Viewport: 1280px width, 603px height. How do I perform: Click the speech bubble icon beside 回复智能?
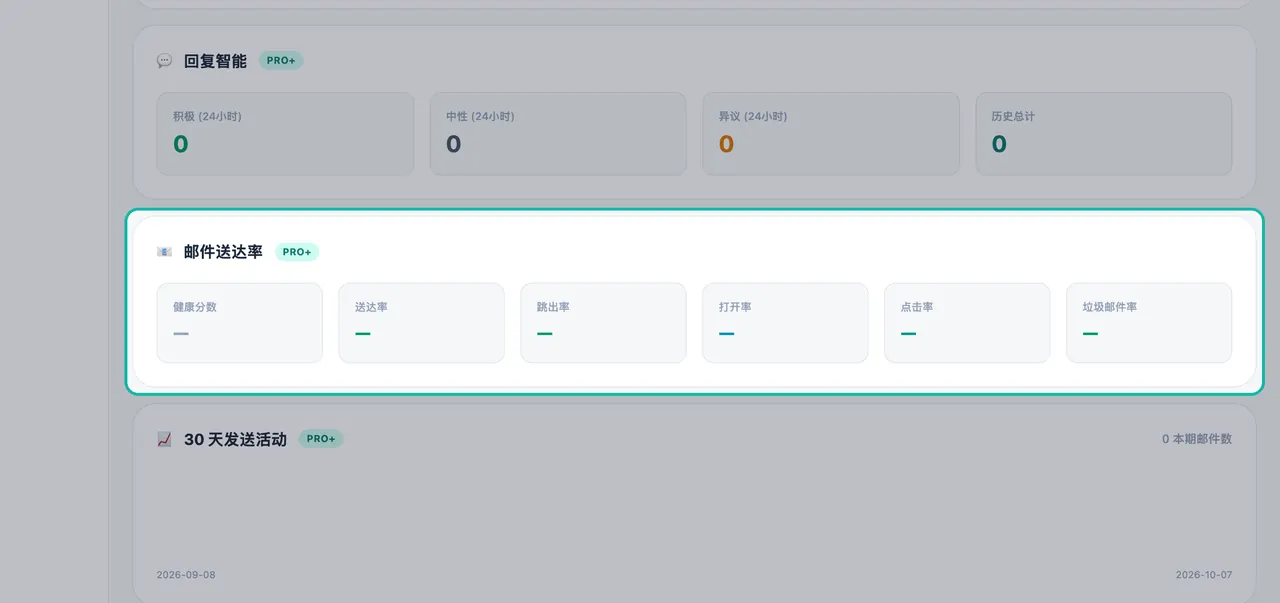[164, 61]
